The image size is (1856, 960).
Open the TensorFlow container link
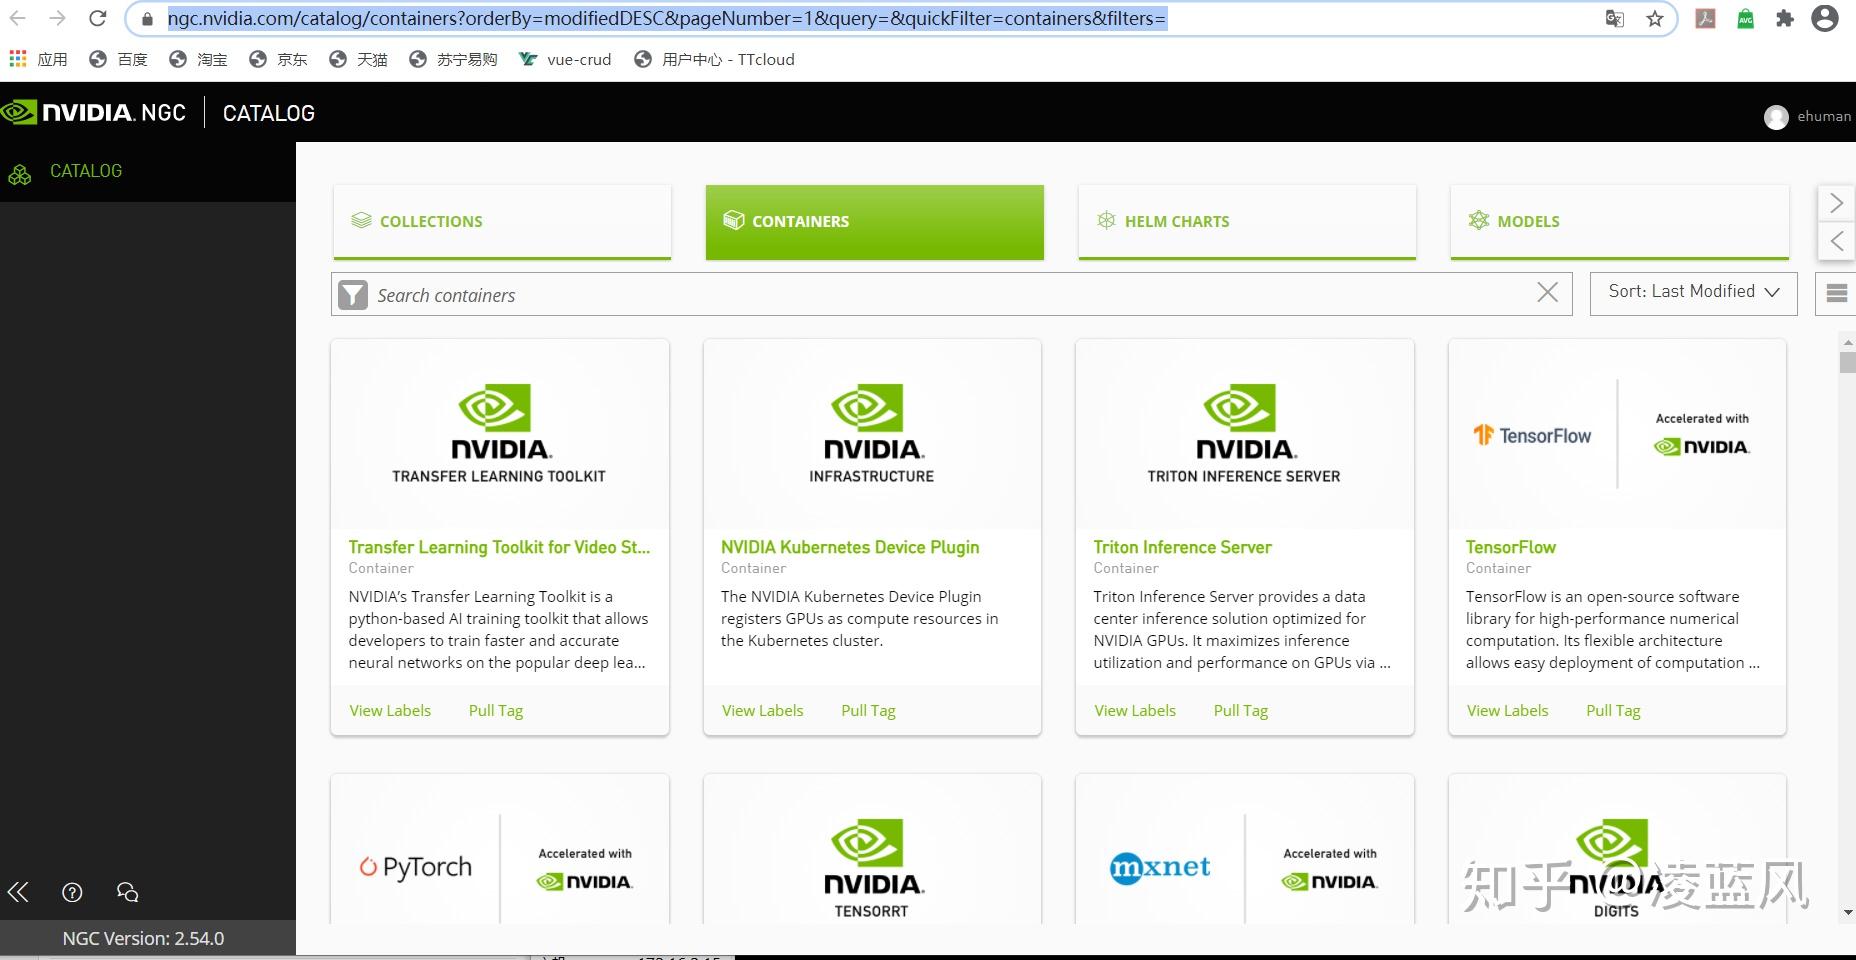coord(1510,547)
